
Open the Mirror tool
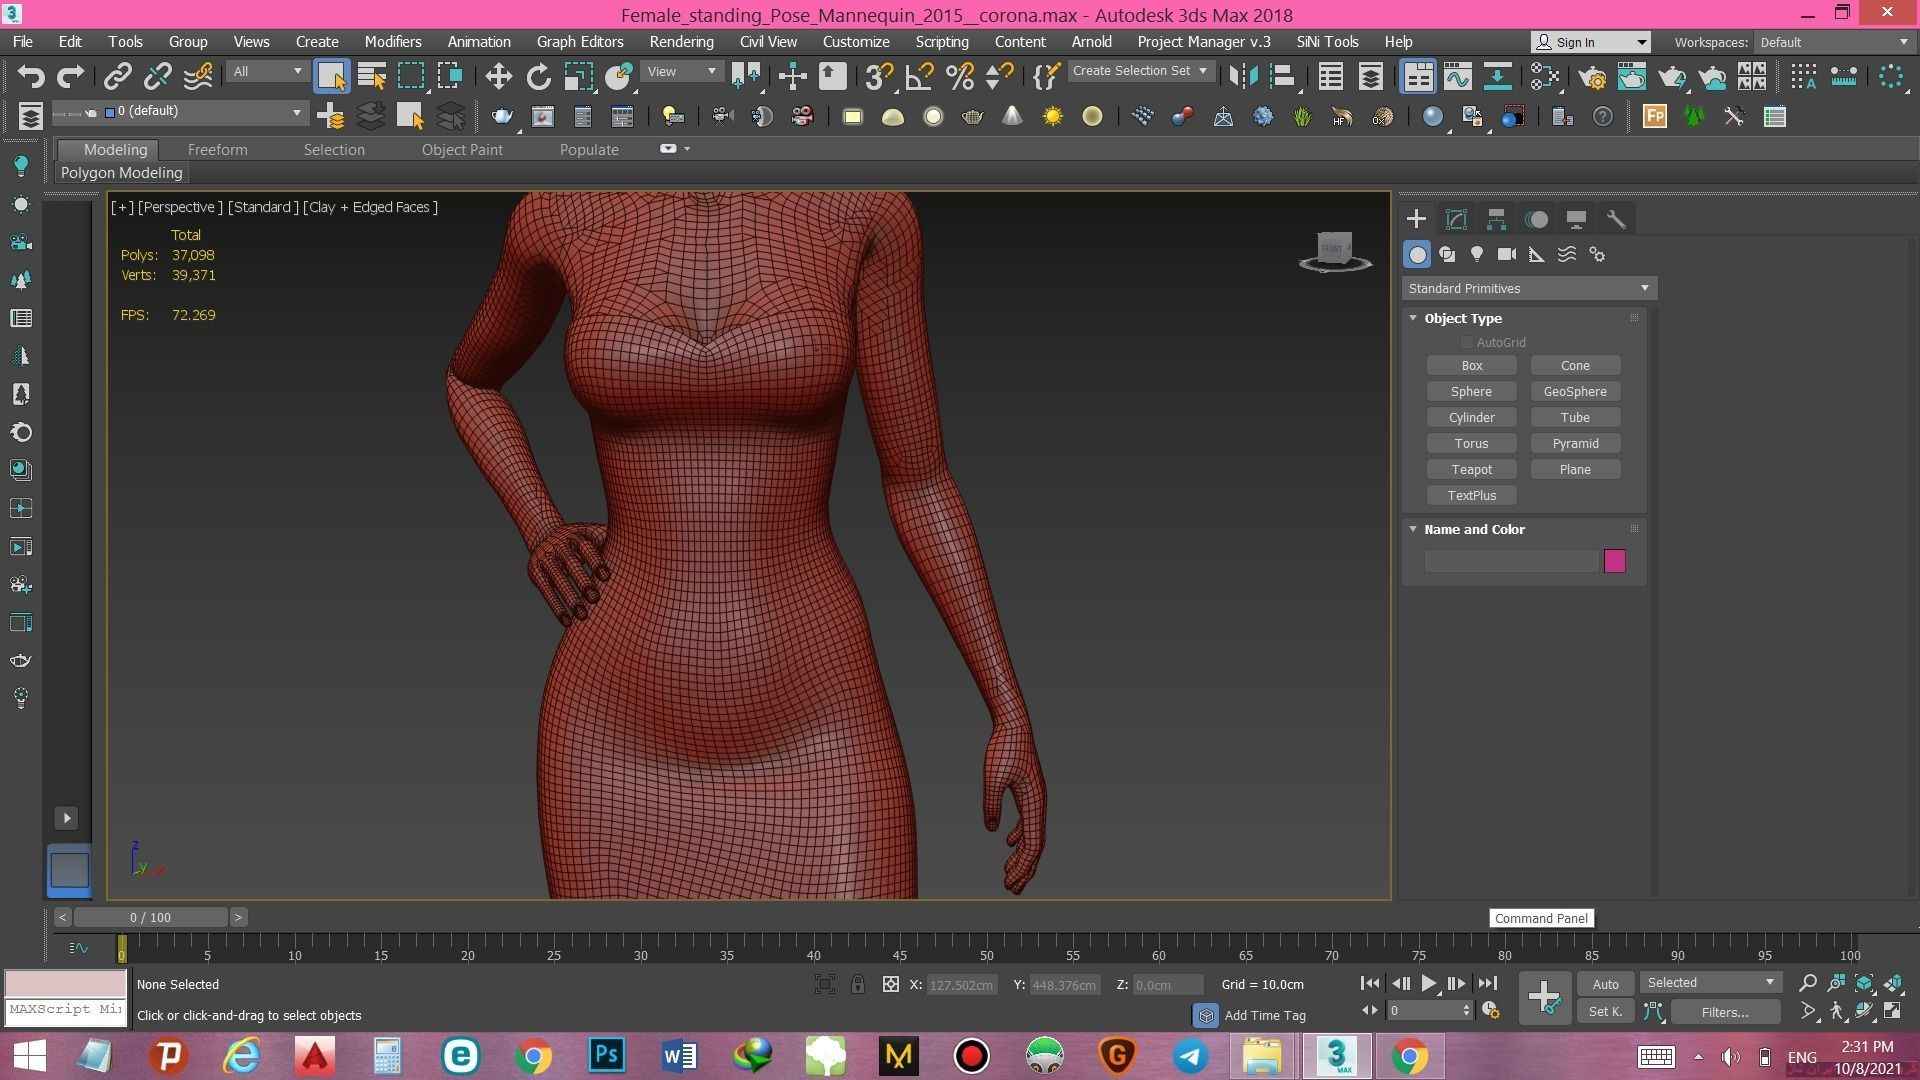[1243, 76]
